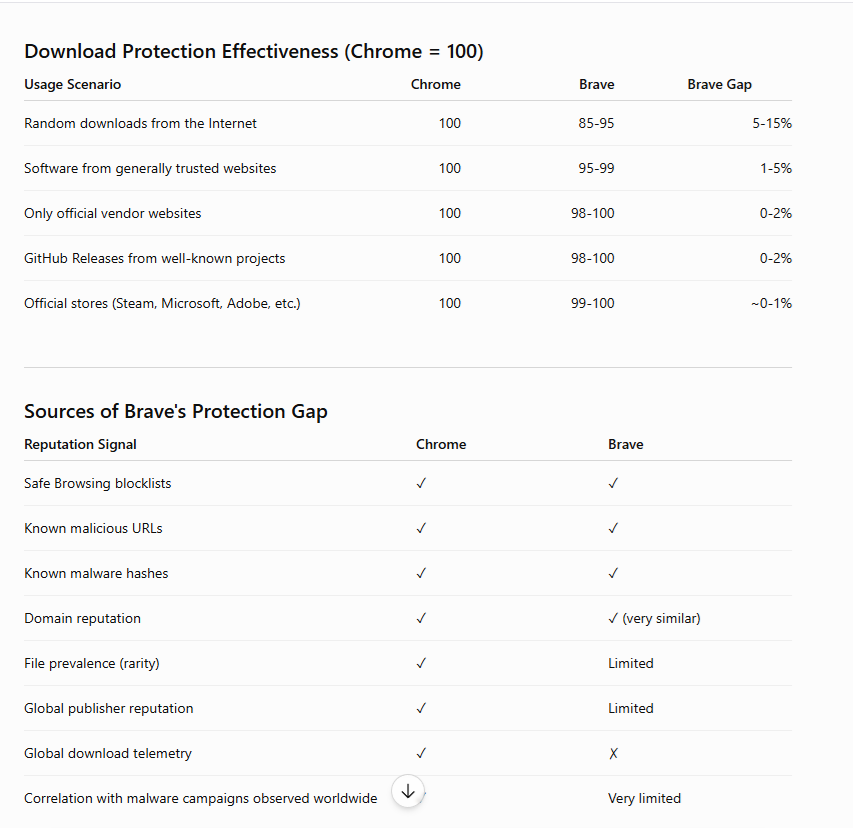This screenshot has width=853, height=828.
Task: Click the scroll-to-bottom down arrow button
Action: (x=407, y=792)
